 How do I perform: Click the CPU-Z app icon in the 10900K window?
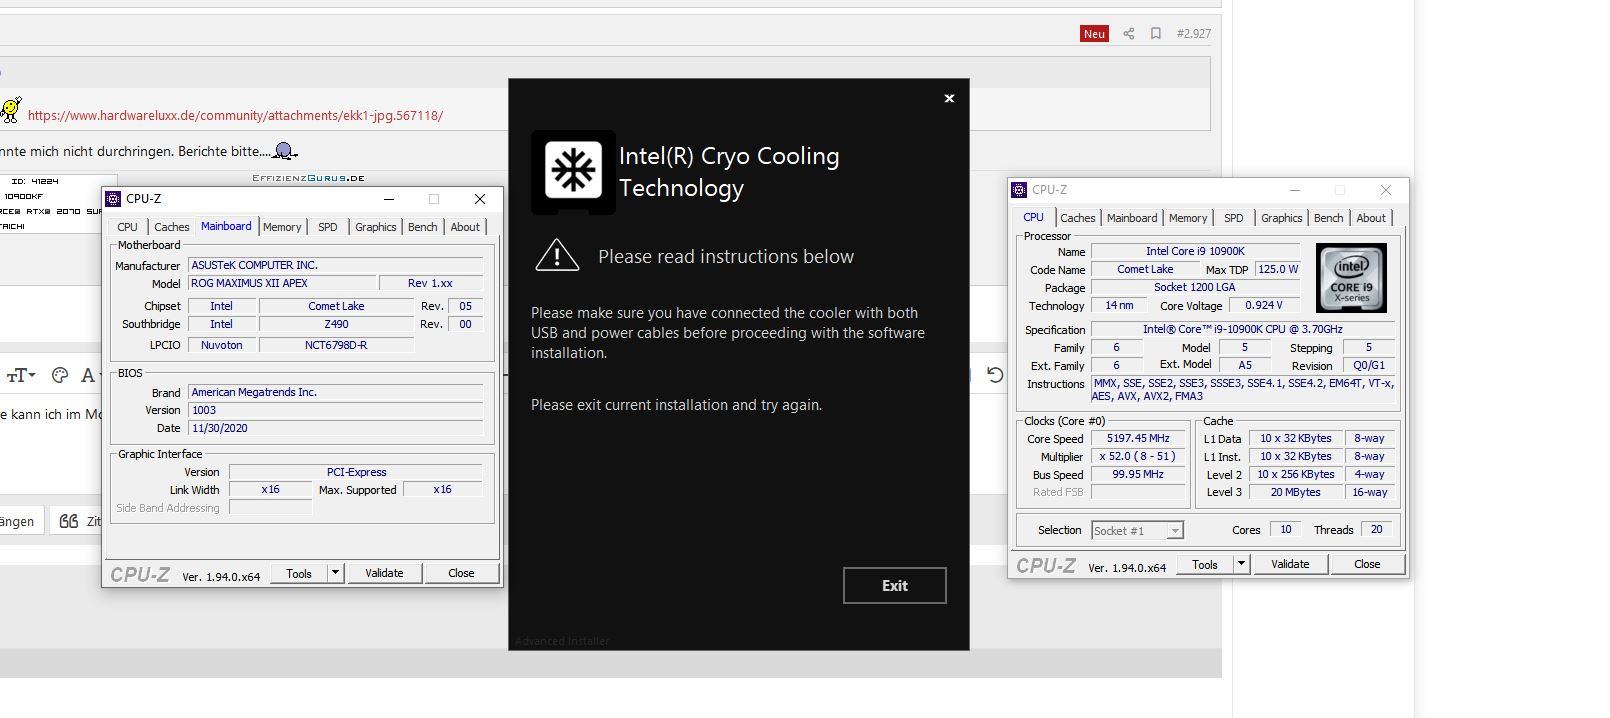click(1019, 190)
